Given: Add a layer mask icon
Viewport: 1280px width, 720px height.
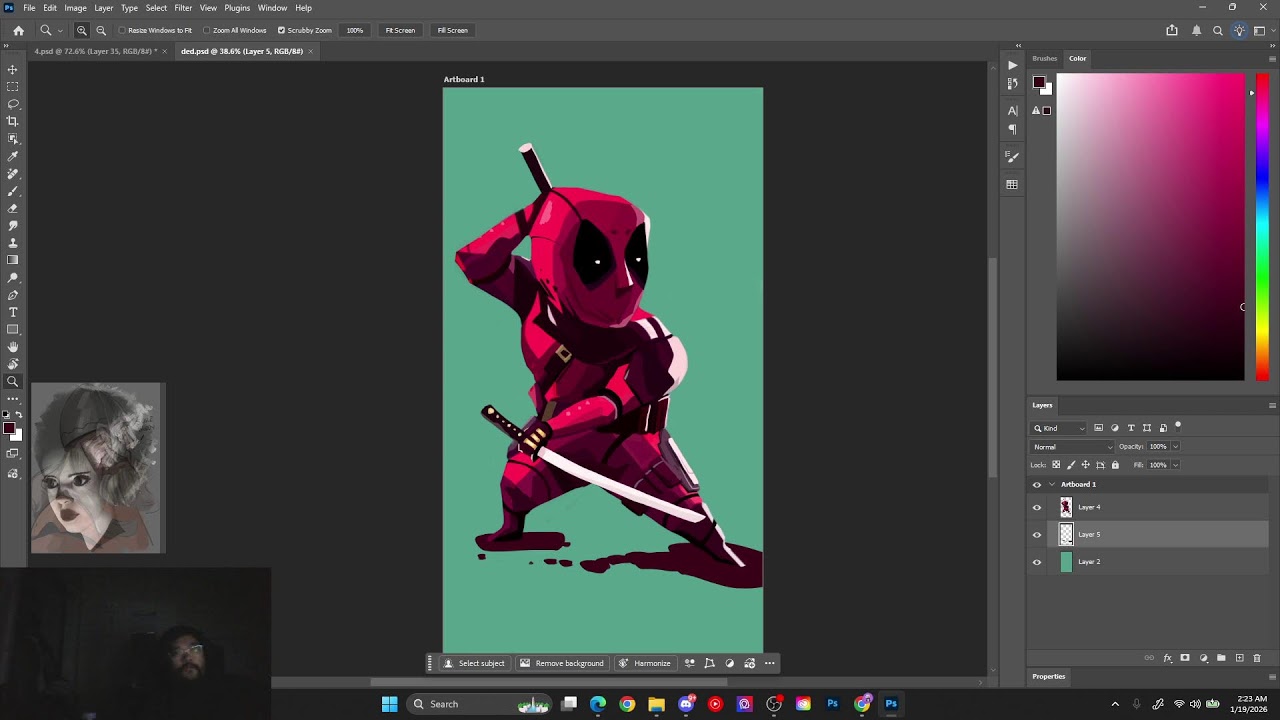Looking at the screenshot, I should click(x=1185, y=658).
